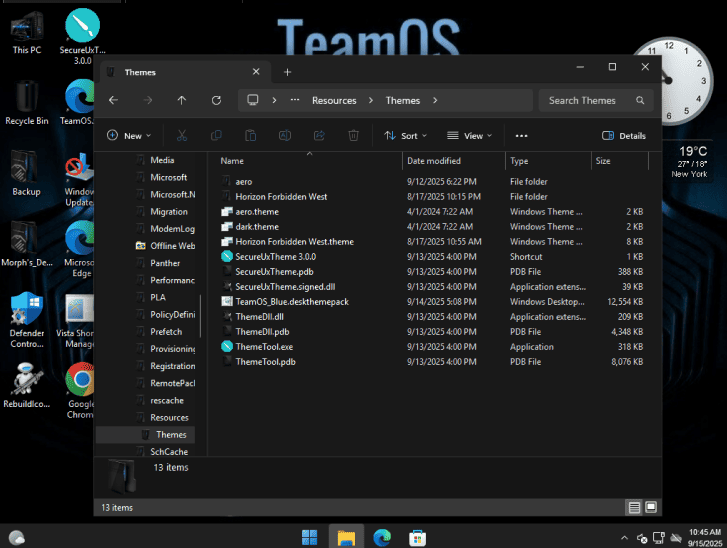Select SecureUxTheme.signed.dll file

(285, 287)
